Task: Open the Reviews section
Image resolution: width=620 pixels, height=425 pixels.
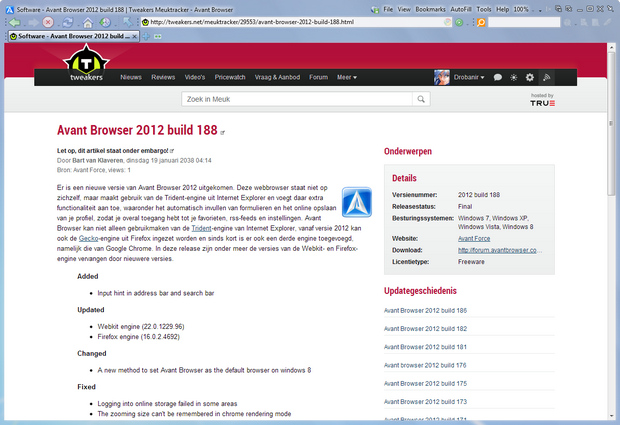Action: tap(163, 77)
